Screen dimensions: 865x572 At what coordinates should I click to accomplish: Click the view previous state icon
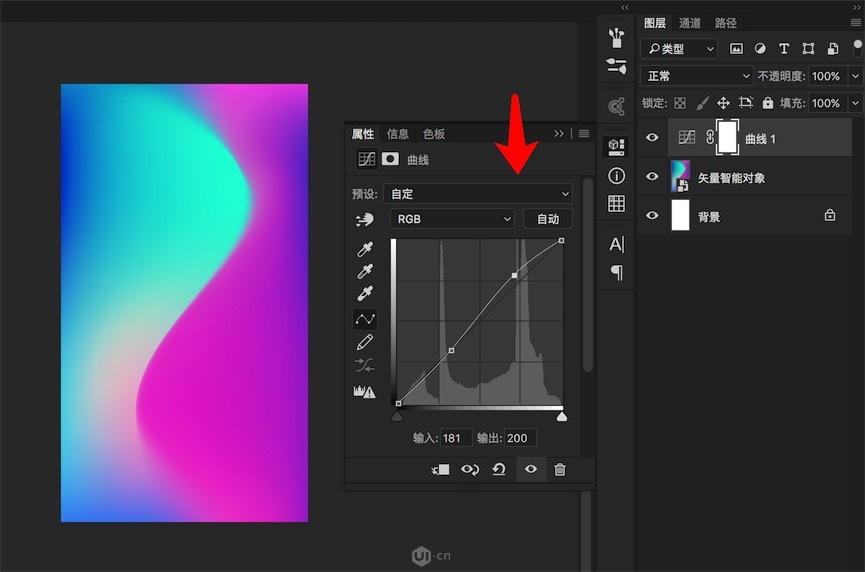(470, 469)
